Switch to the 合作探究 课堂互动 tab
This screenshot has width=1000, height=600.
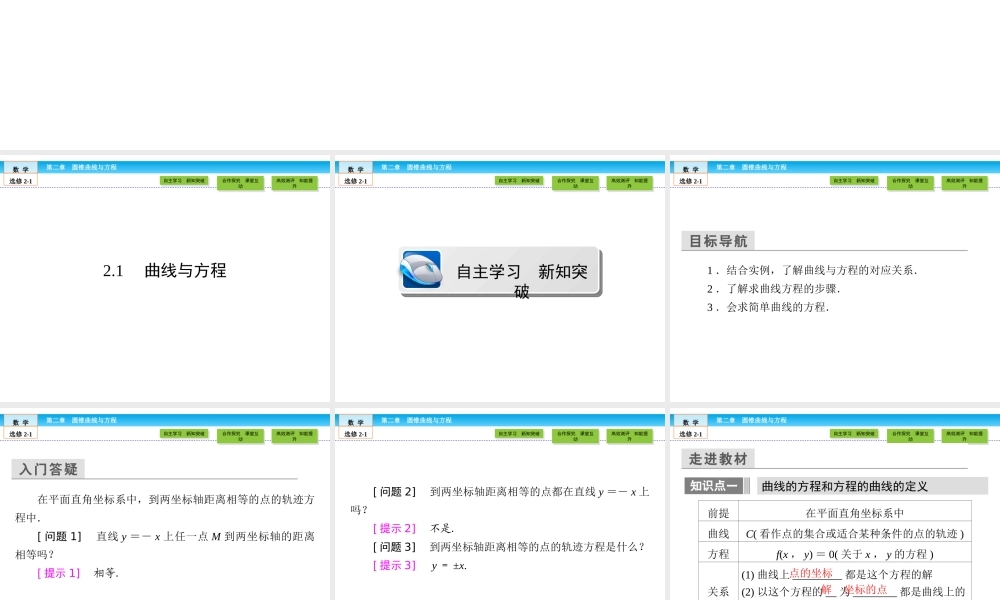tap(243, 183)
